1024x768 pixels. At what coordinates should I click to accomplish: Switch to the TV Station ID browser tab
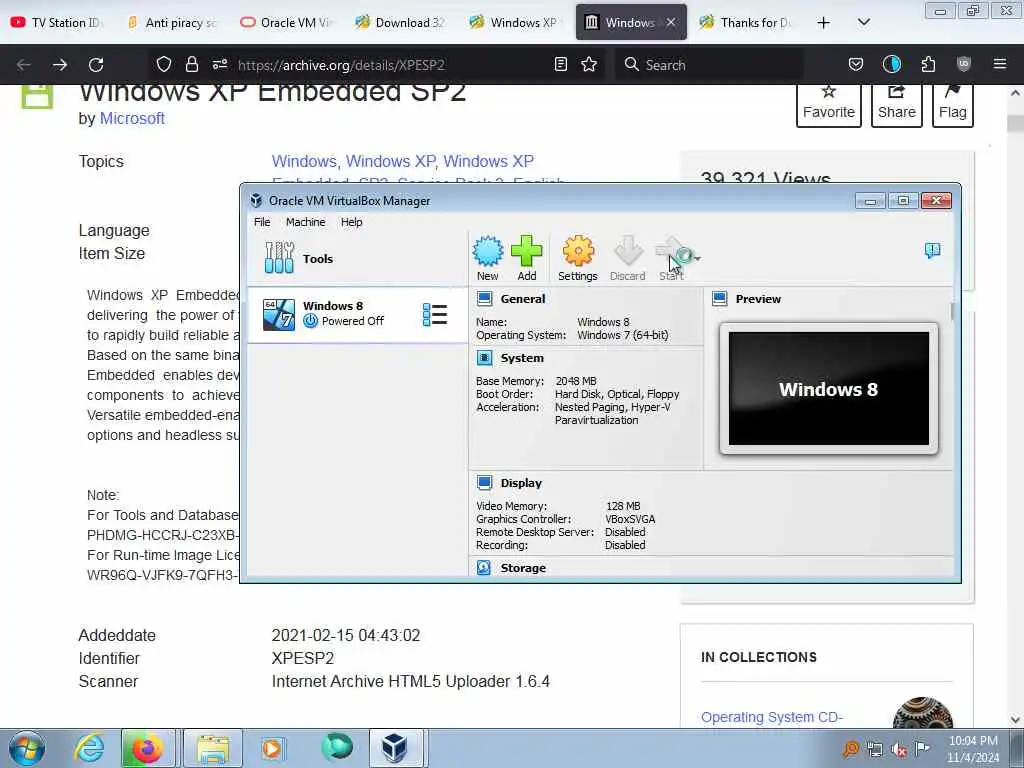pyautogui.click(x=57, y=23)
